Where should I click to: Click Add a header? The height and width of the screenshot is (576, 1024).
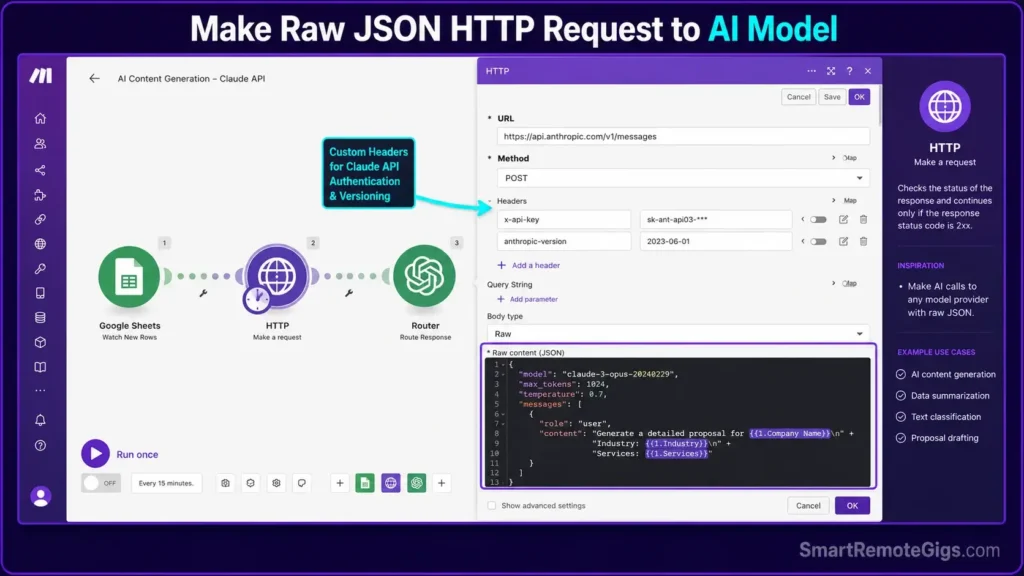coord(528,265)
